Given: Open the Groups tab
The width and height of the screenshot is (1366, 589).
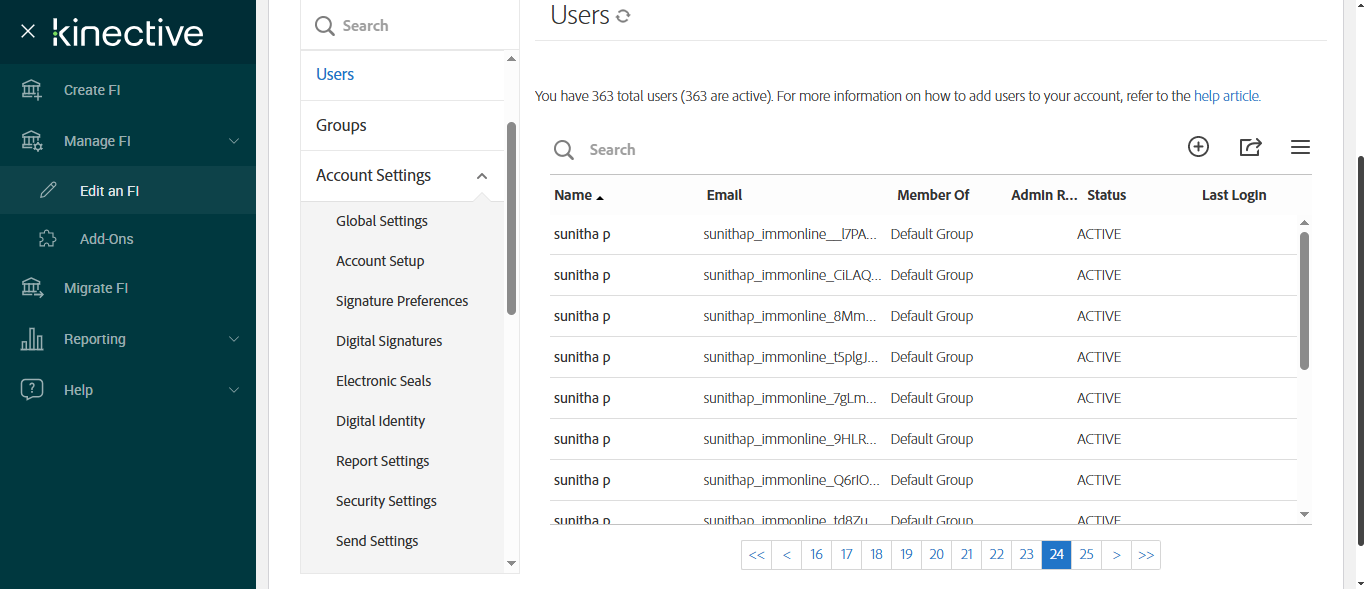Looking at the screenshot, I should click(341, 125).
